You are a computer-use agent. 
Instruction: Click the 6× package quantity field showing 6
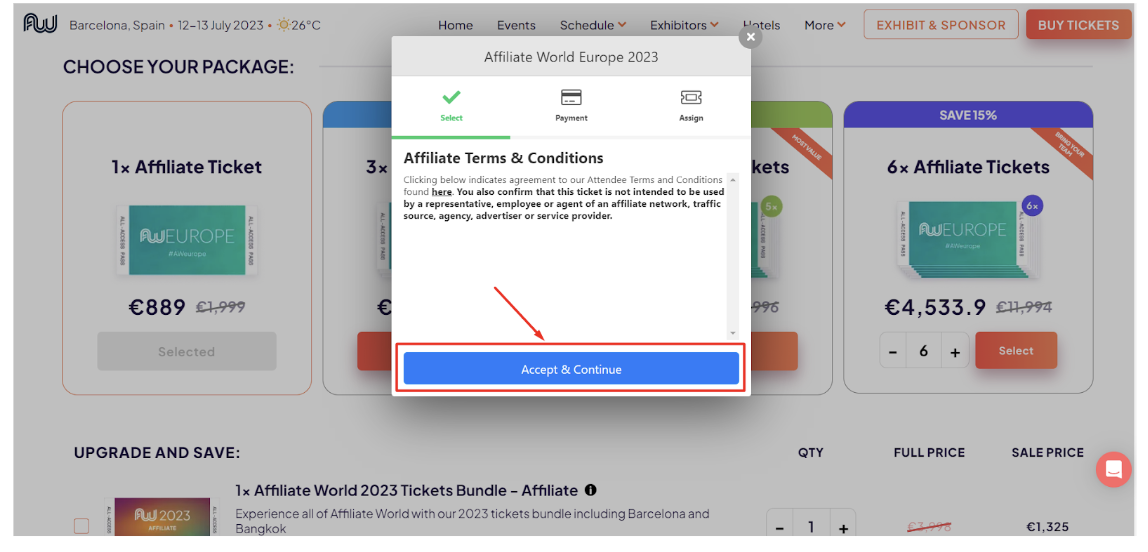(923, 351)
